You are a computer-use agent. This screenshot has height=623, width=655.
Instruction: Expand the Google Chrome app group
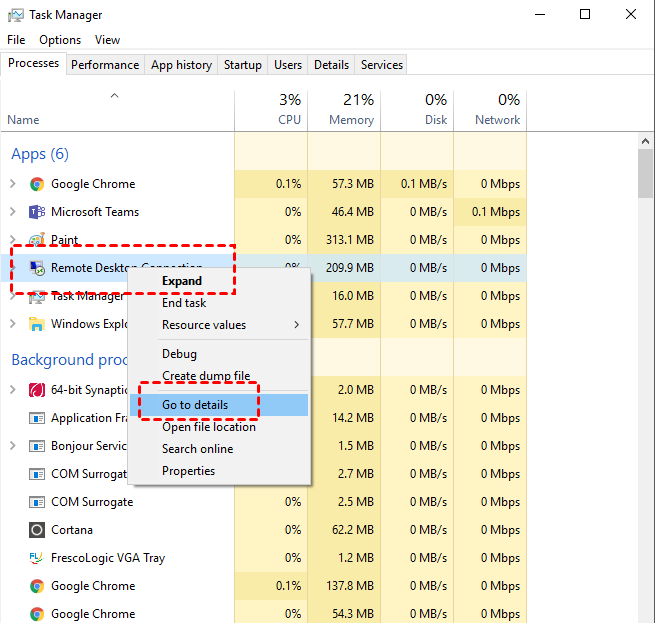(13, 184)
